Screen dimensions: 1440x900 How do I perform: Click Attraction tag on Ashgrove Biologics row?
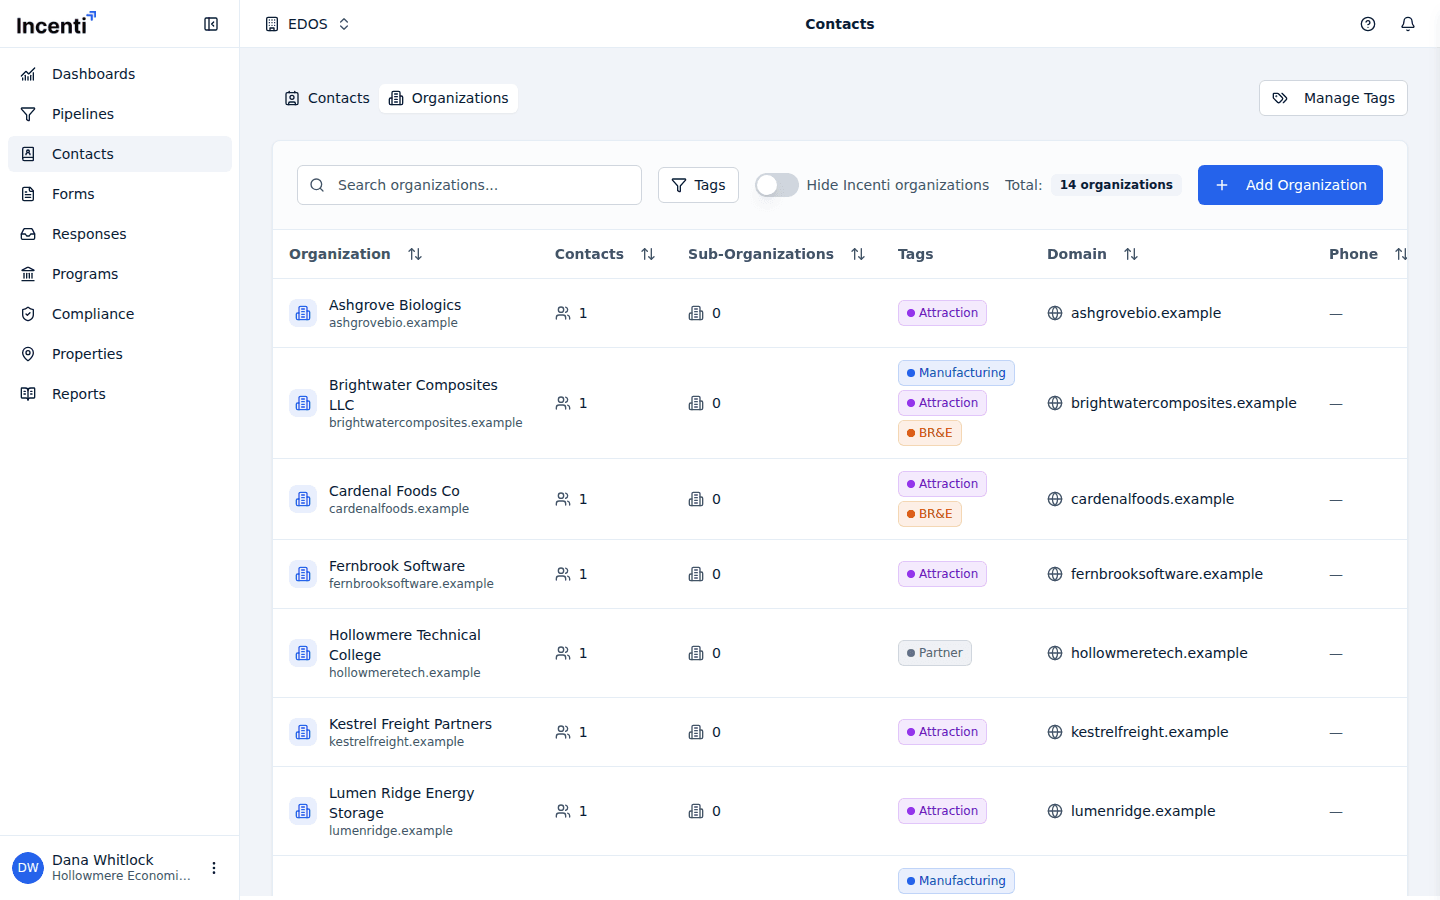(x=942, y=313)
